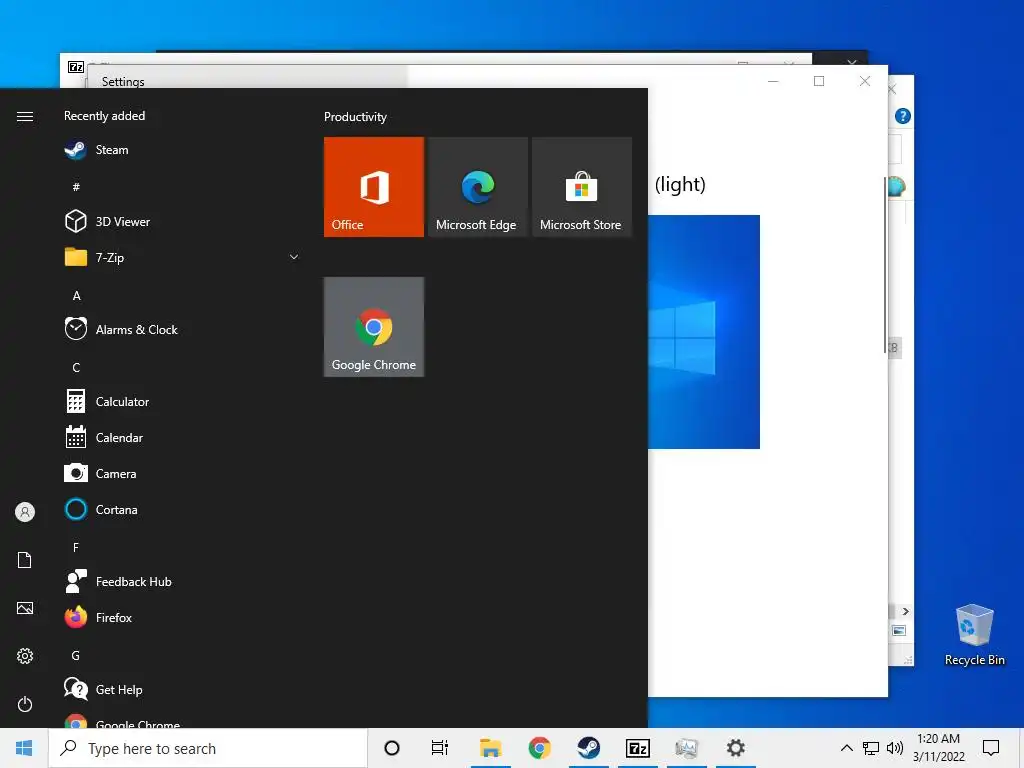Open Pictures from Start sidebar
The height and width of the screenshot is (768, 1024).
pyautogui.click(x=25, y=608)
